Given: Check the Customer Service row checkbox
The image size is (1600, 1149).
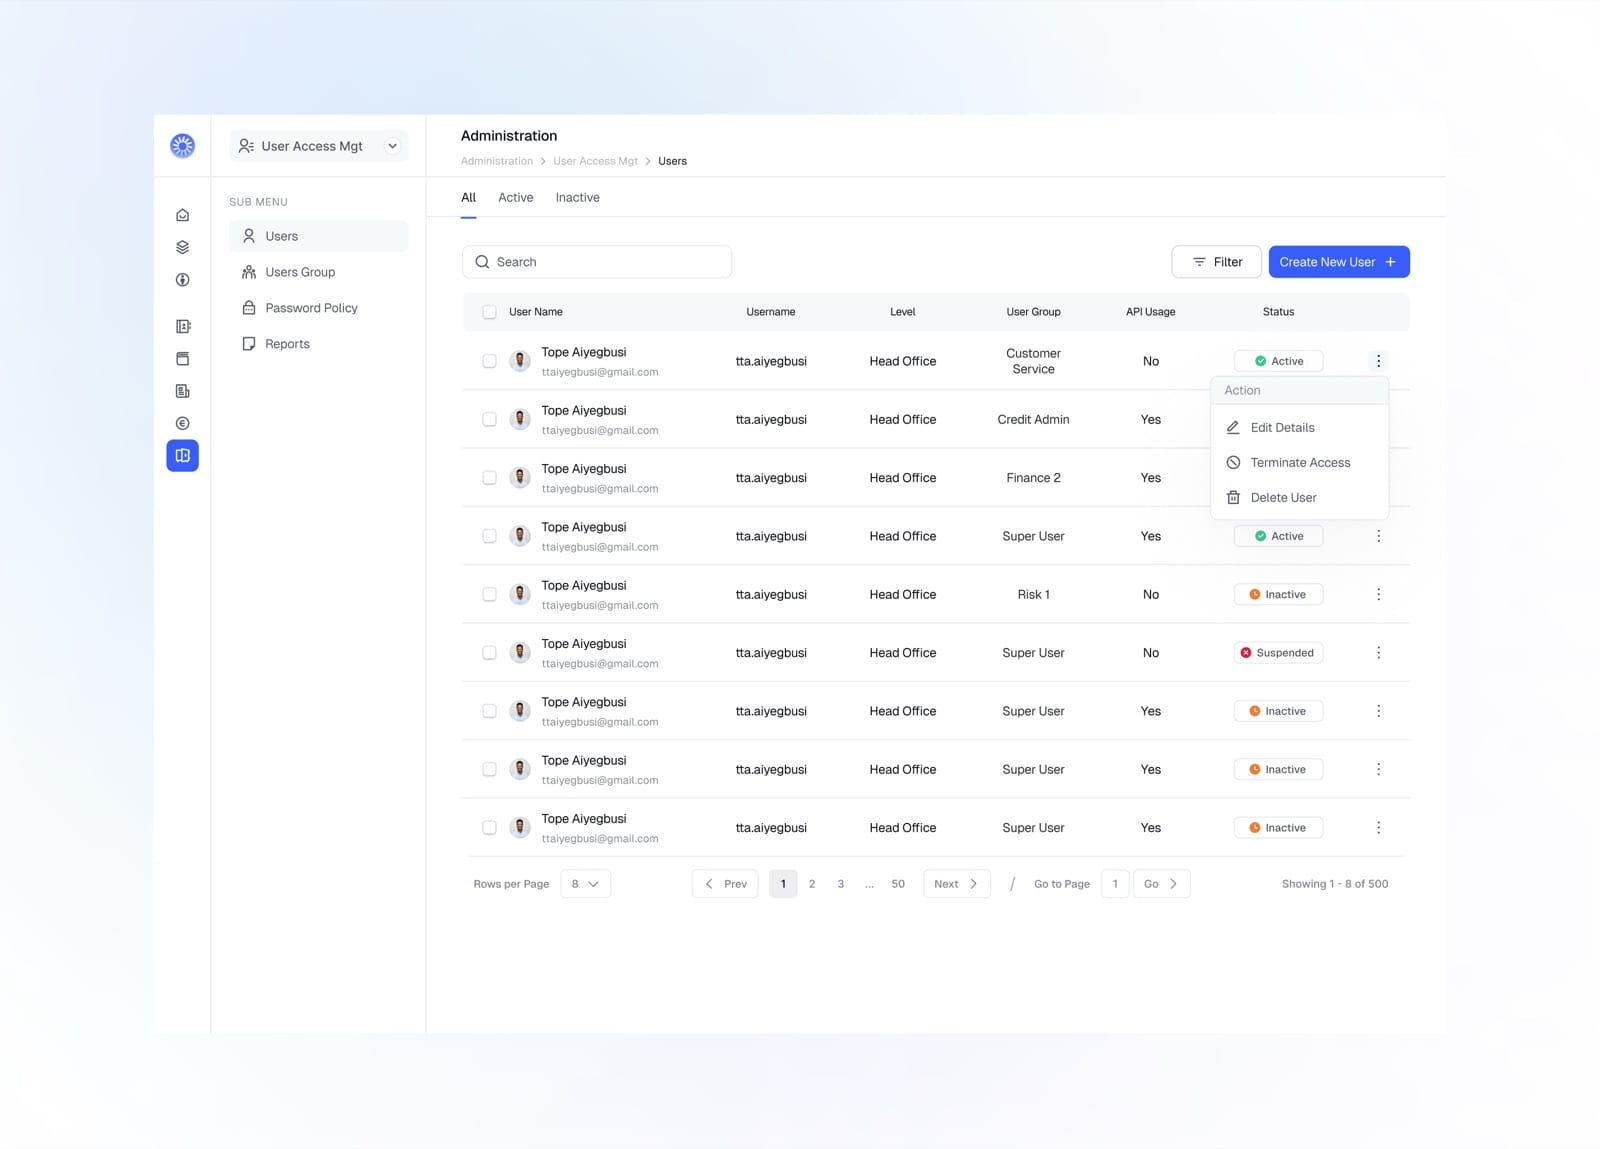Looking at the screenshot, I should (489, 361).
